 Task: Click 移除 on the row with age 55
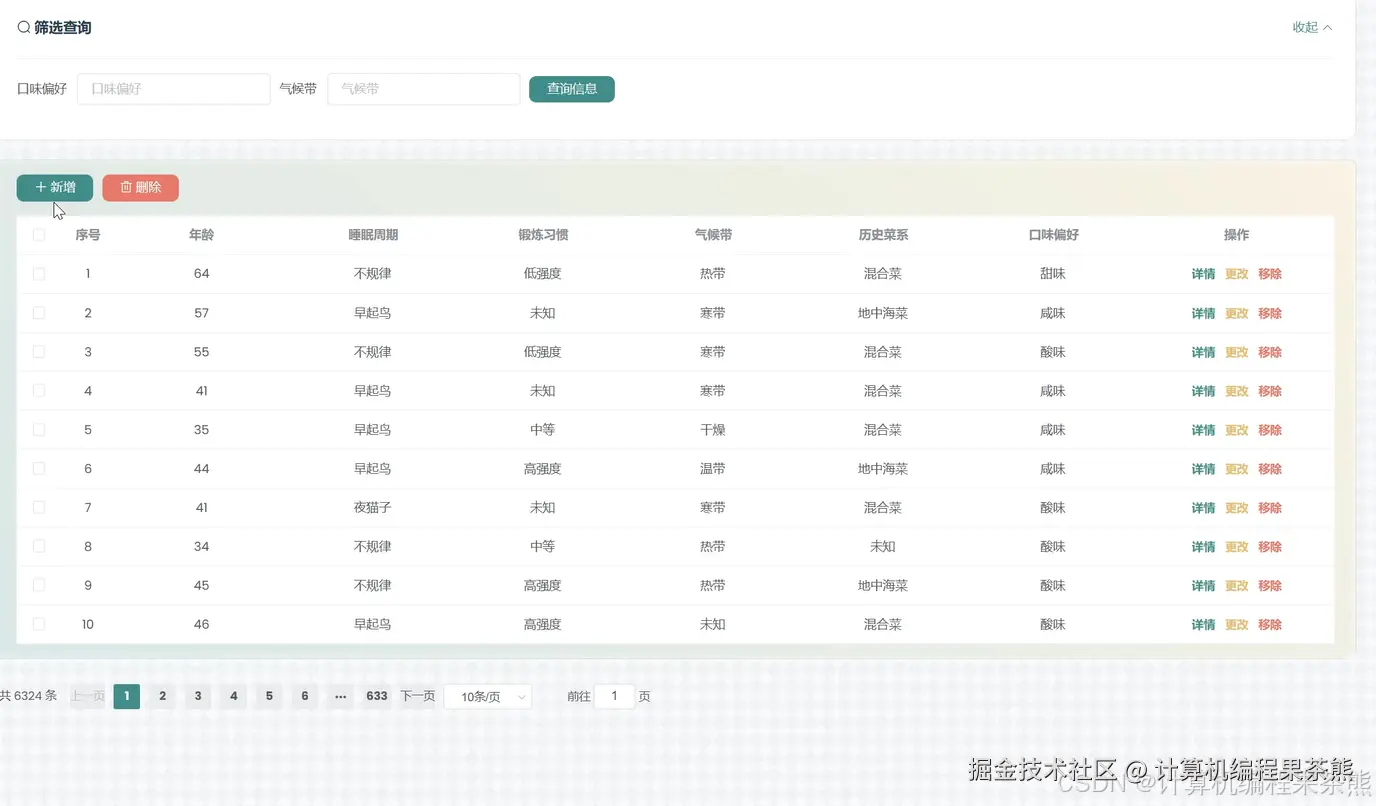pyautogui.click(x=1270, y=352)
